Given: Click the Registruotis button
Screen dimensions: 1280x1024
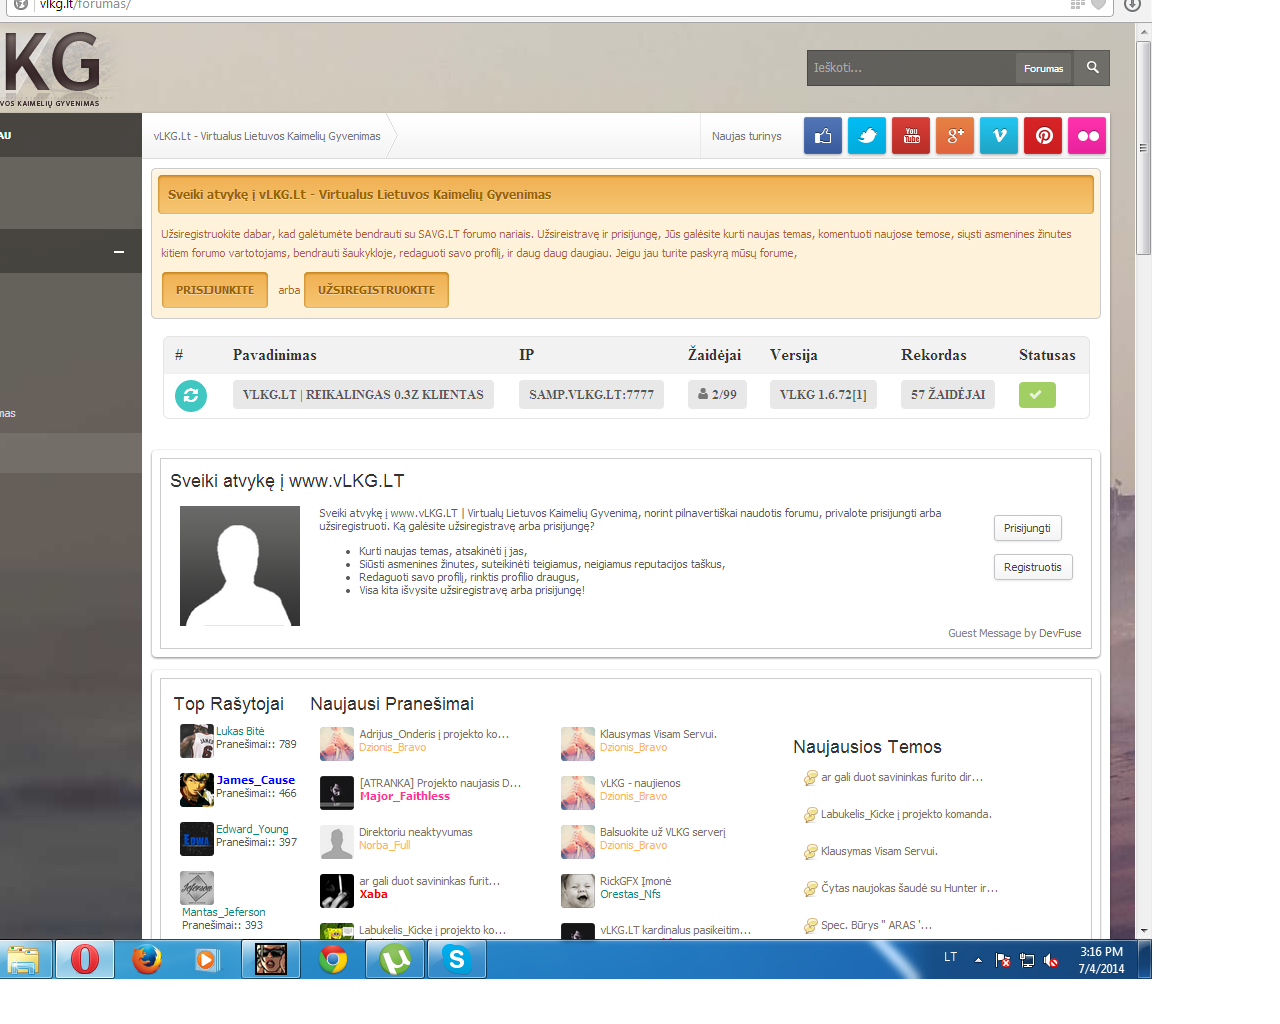Looking at the screenshot, I should pos(1033,567).
